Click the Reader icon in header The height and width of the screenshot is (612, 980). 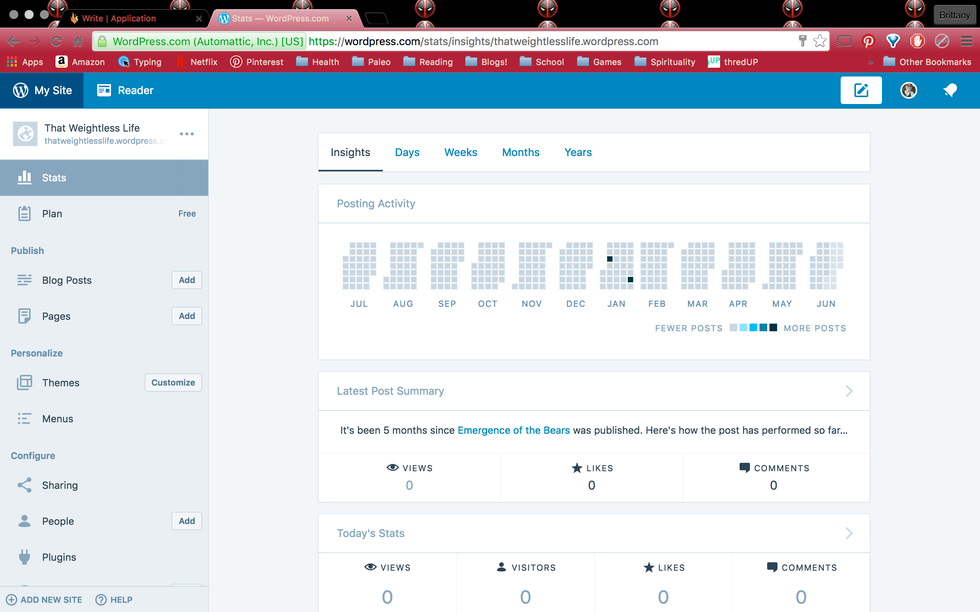click(104, 90)
